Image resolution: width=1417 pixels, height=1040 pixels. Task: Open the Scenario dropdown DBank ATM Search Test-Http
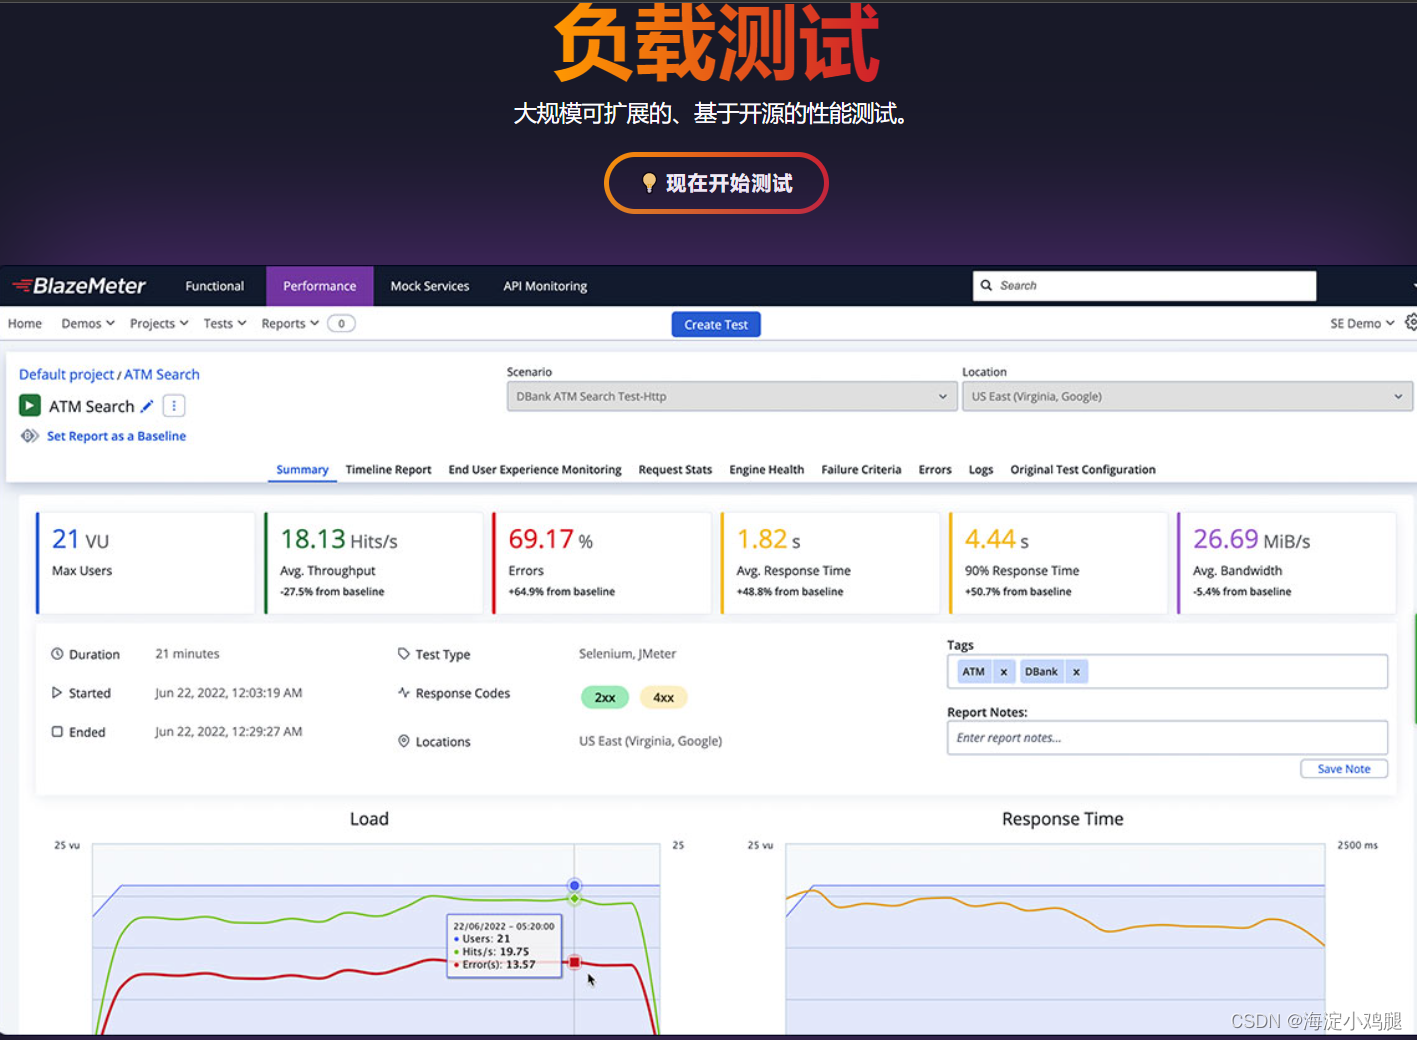click(731, 396)
